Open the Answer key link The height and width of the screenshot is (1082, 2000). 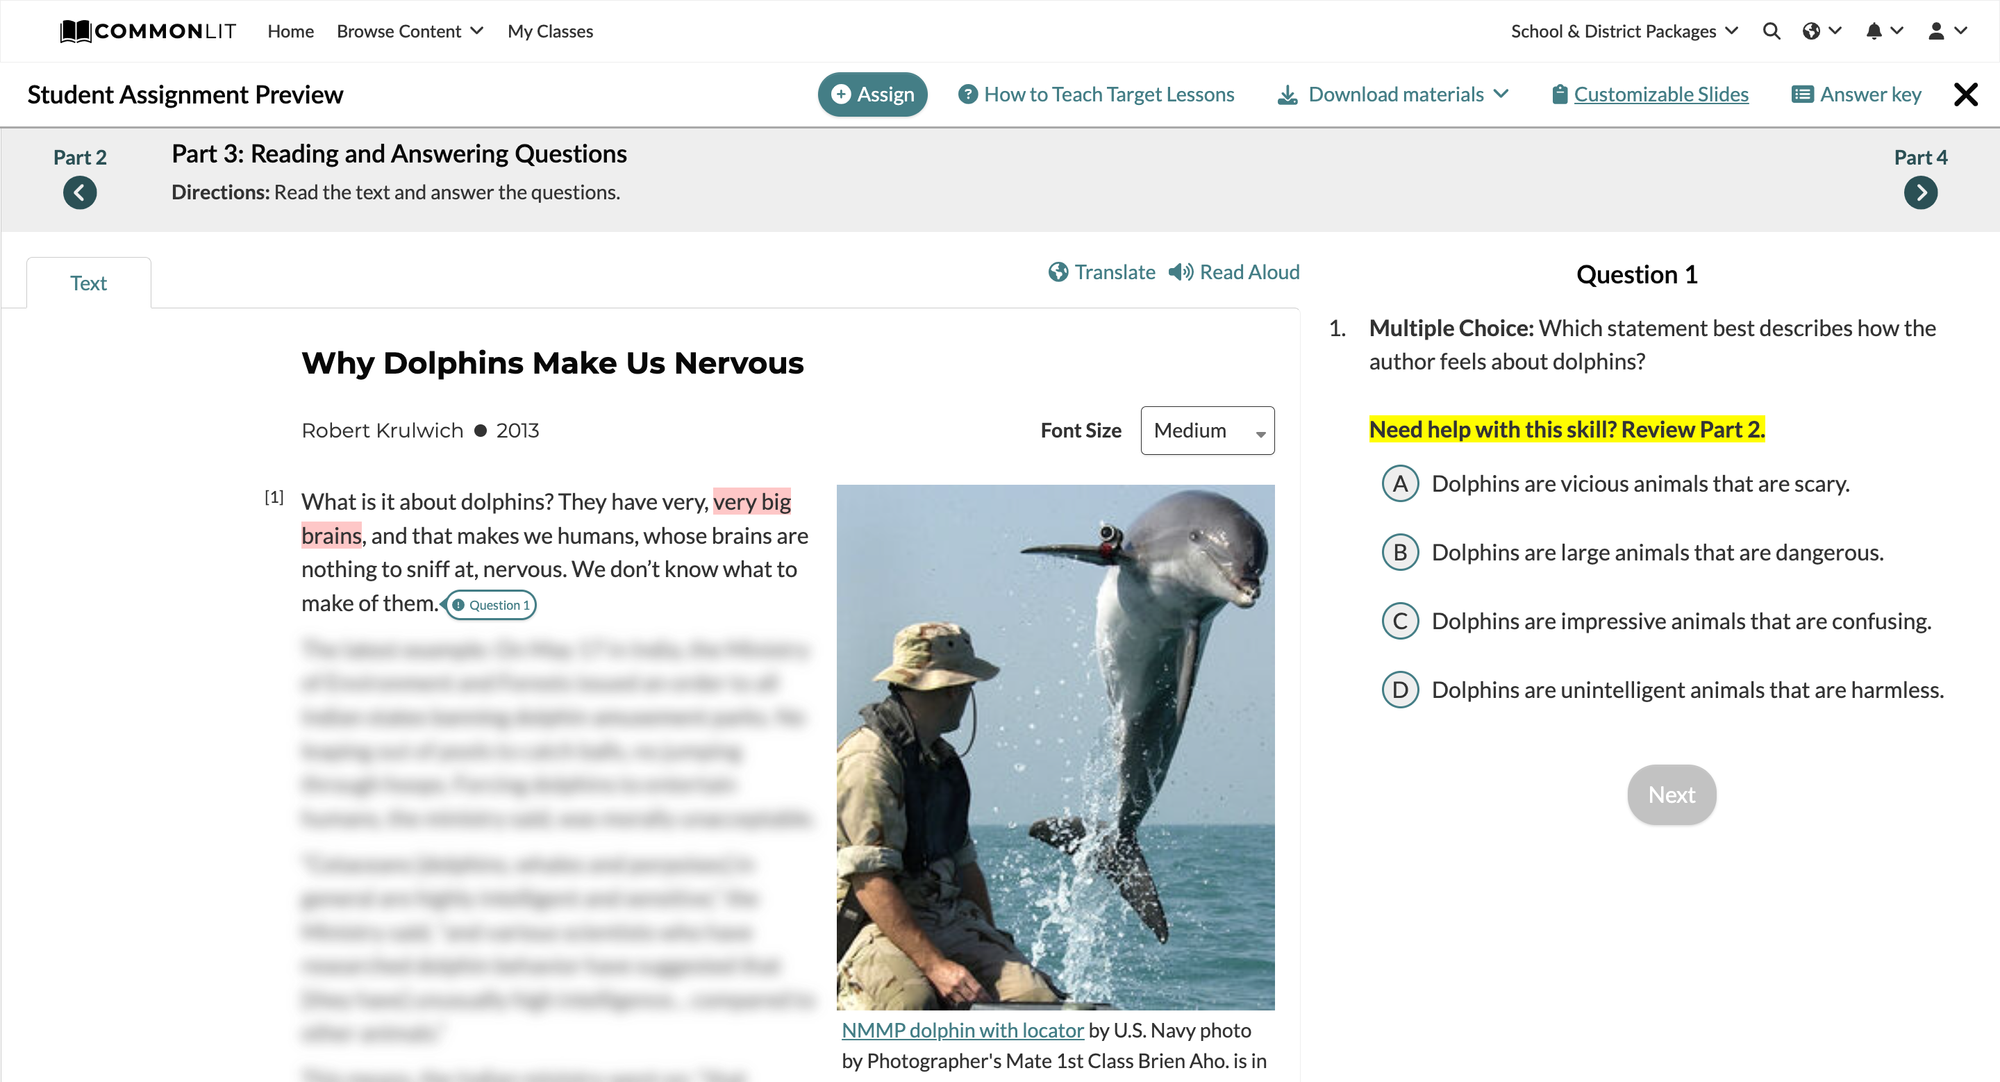(1871, 94)
